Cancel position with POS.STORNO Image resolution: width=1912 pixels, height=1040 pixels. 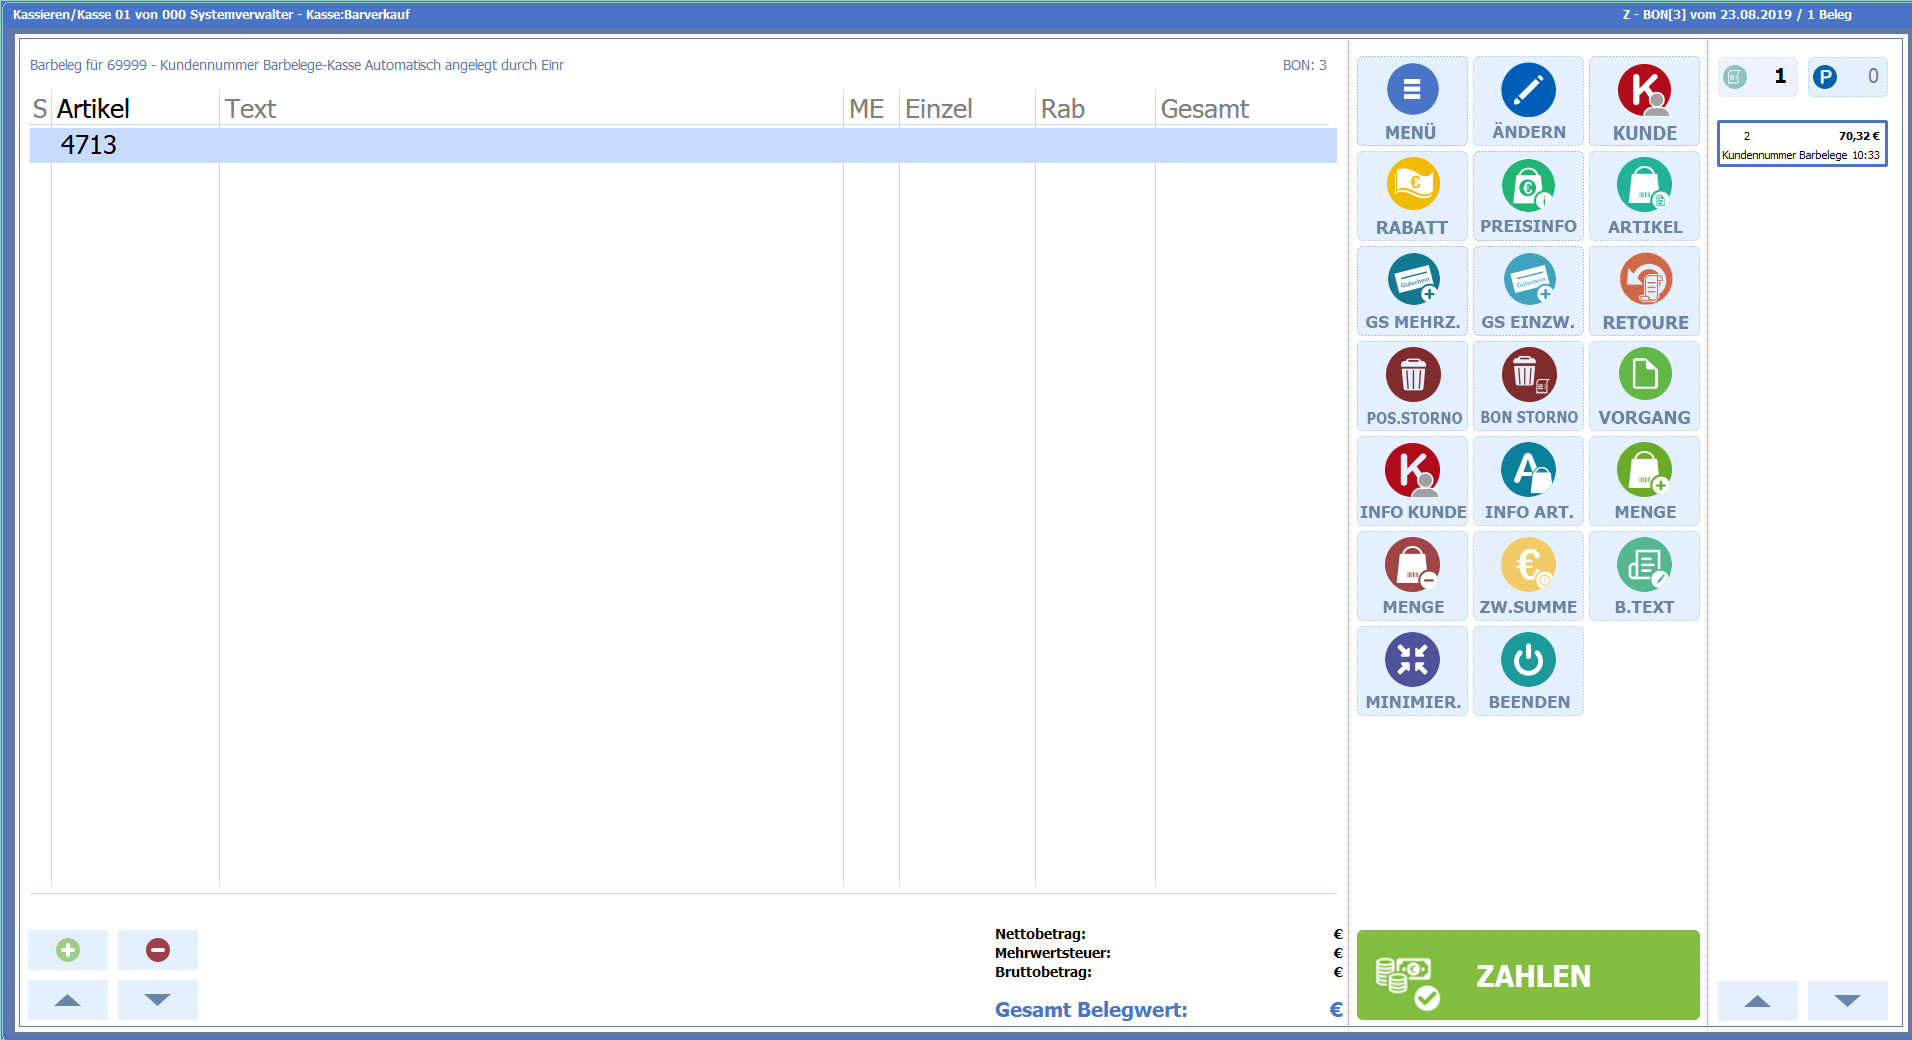(x=1412, y=386)
